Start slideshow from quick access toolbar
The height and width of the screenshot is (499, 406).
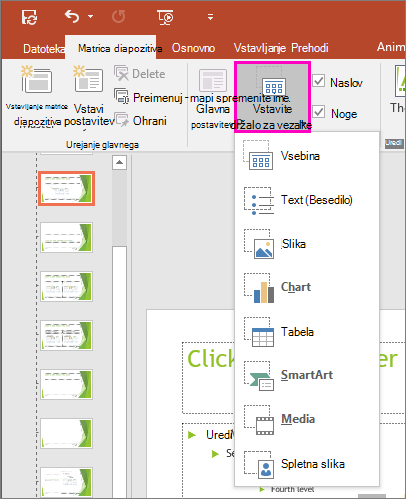(x=165, y=17)
